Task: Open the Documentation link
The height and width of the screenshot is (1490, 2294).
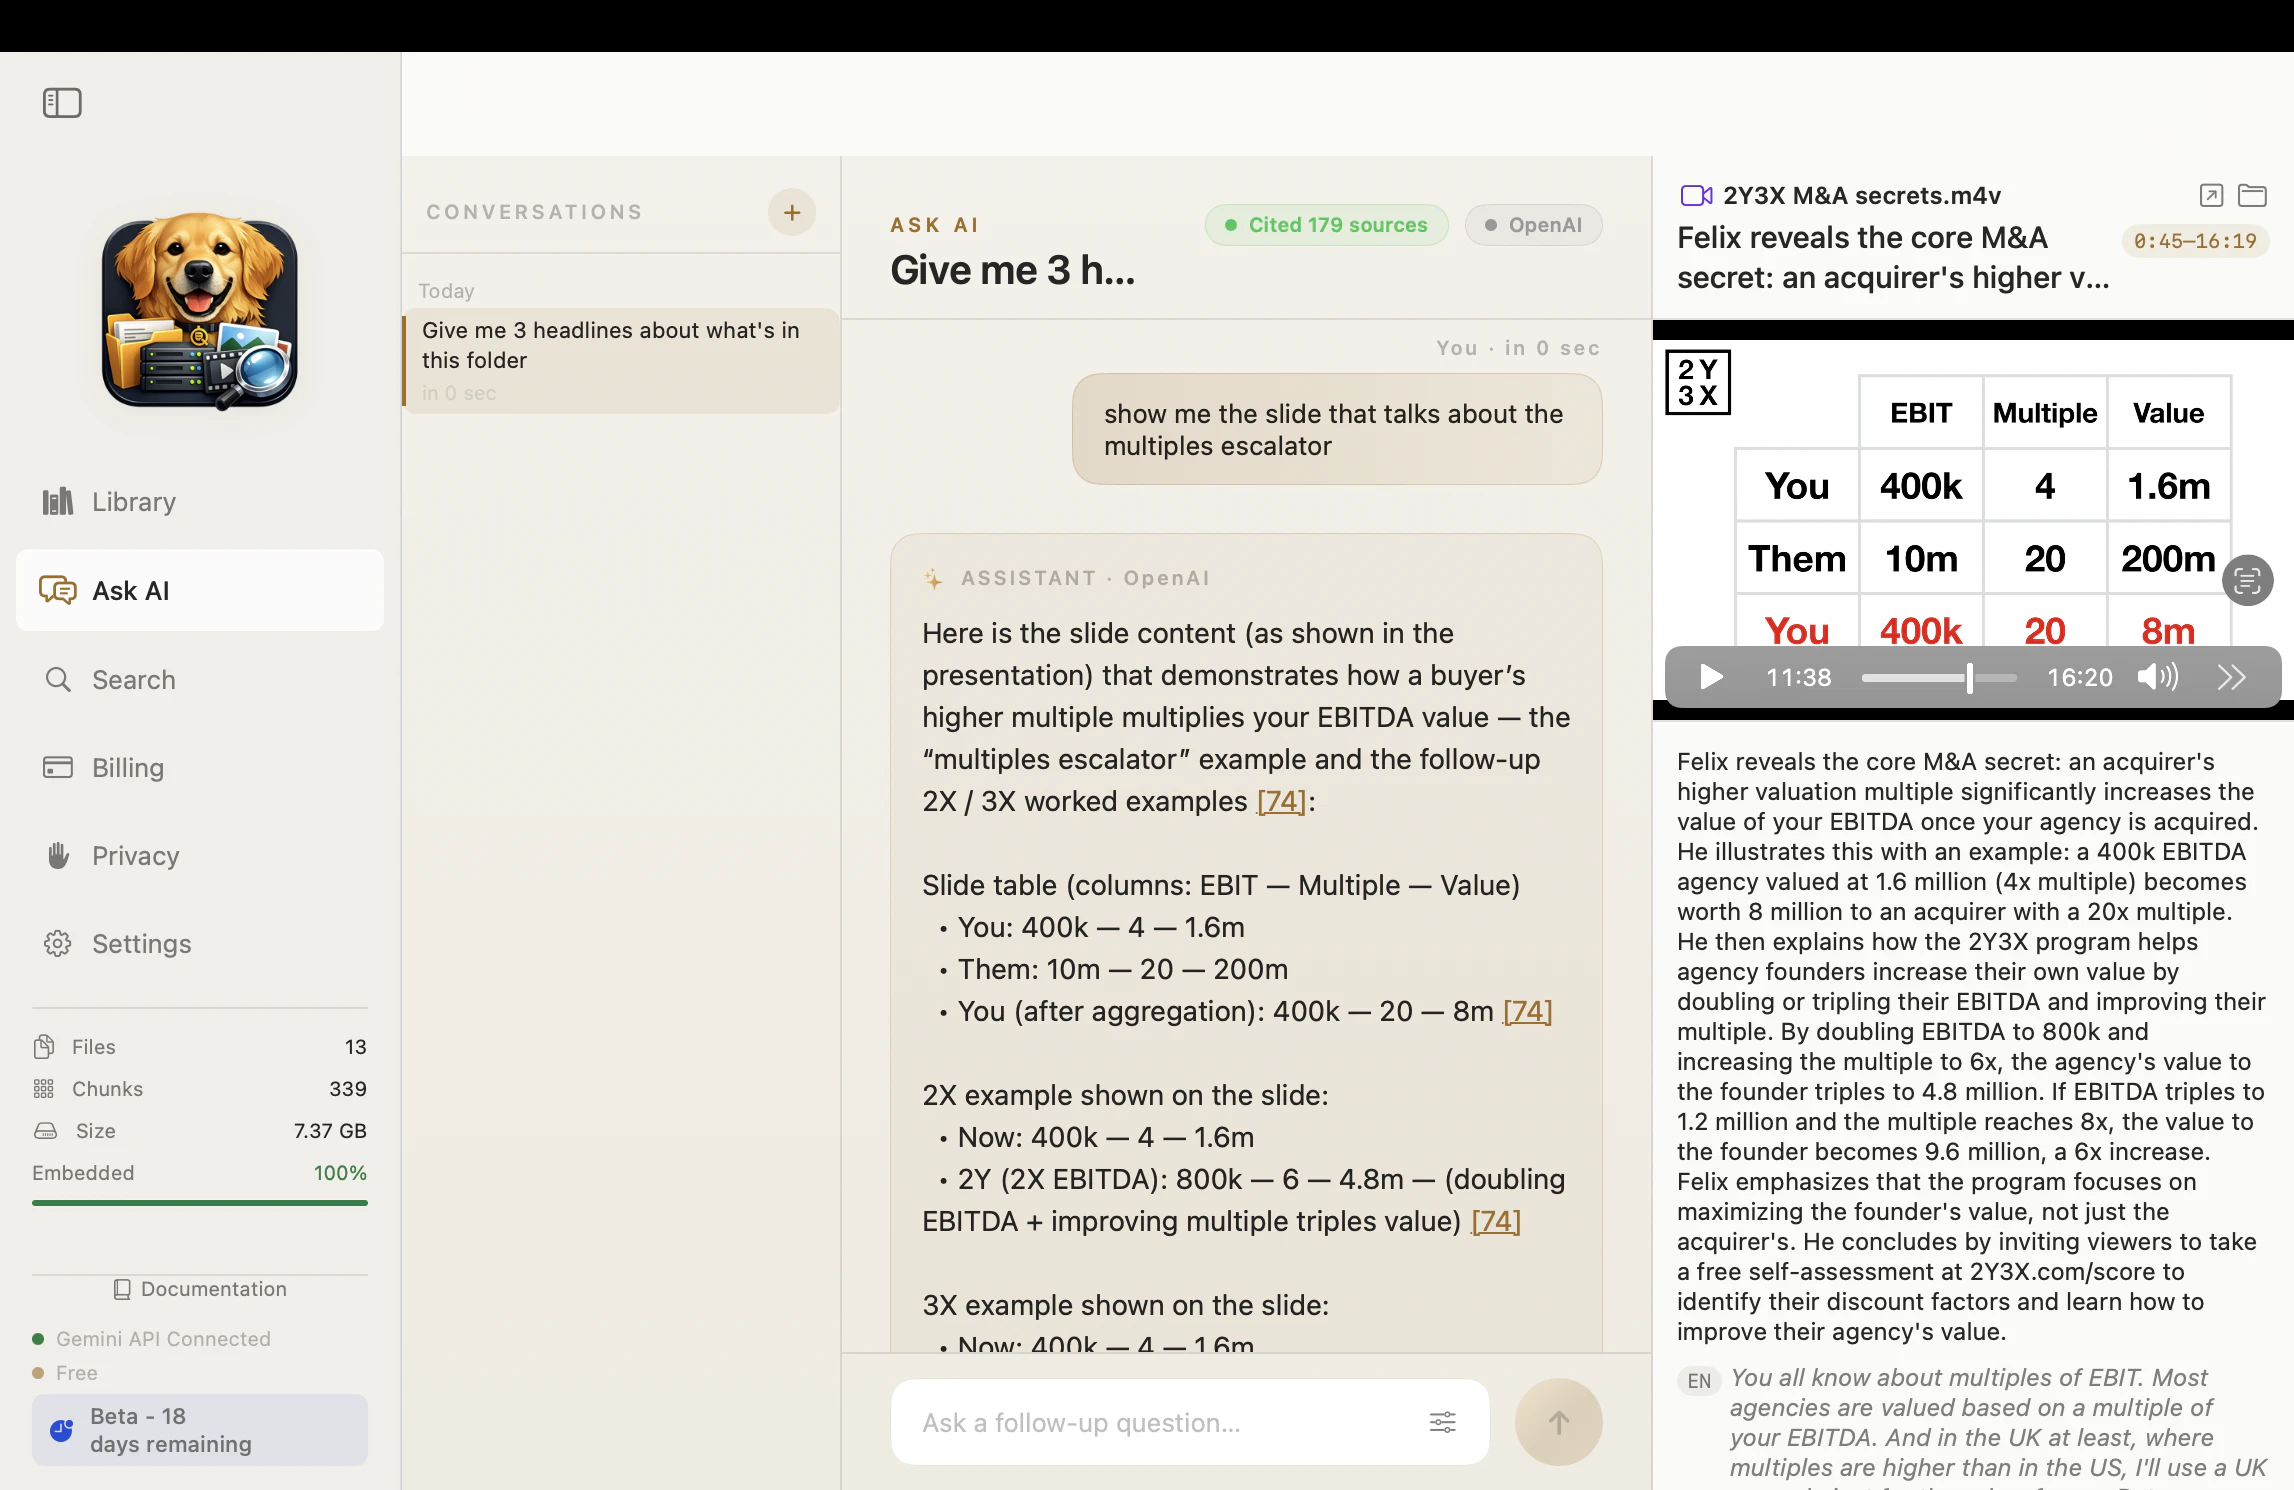Action: coord(200,1289)
